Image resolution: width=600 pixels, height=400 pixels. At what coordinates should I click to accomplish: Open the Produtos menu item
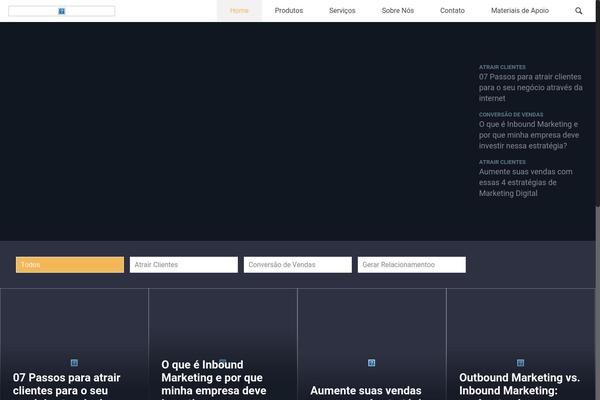click(x=289, y=11)
